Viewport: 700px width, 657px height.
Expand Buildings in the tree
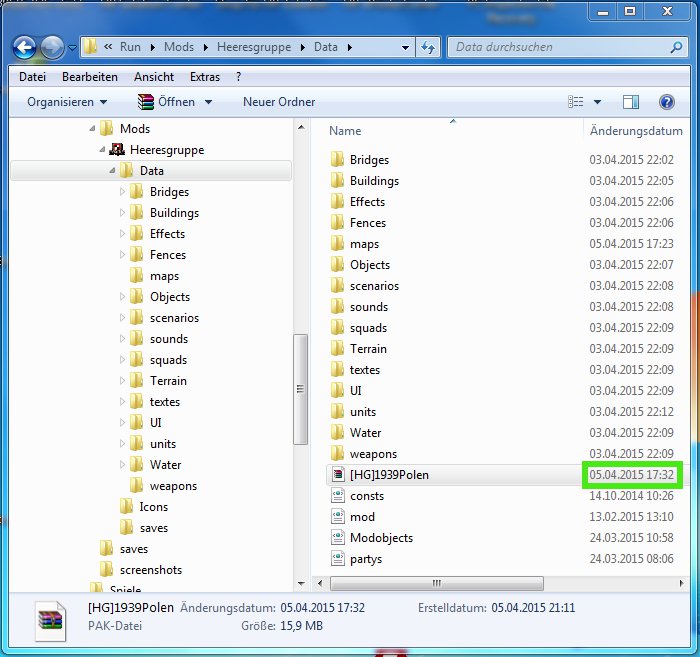(122, 212)
